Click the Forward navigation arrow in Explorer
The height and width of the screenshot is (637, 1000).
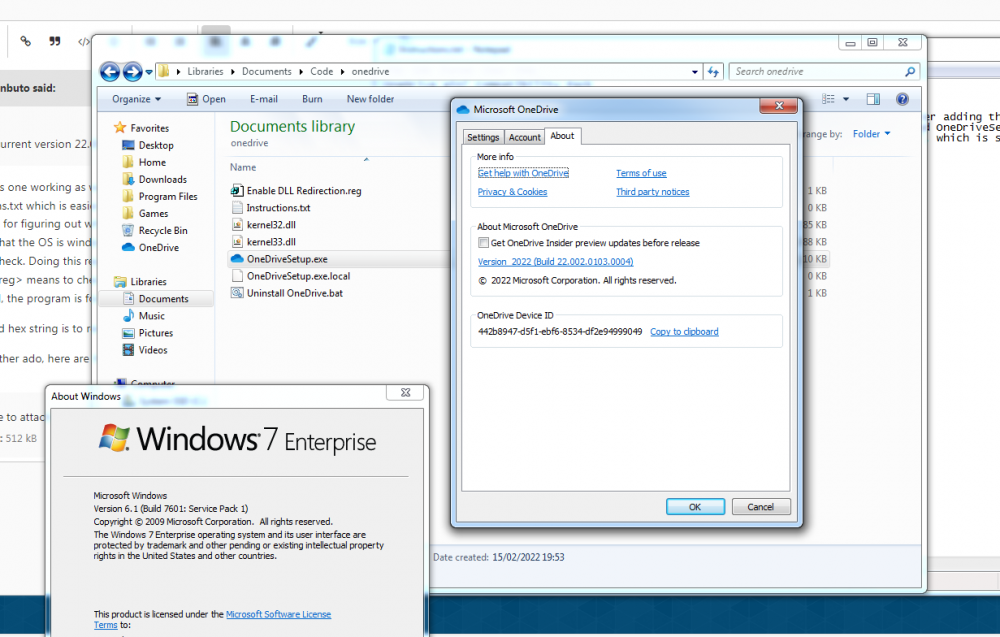[132, 72]
